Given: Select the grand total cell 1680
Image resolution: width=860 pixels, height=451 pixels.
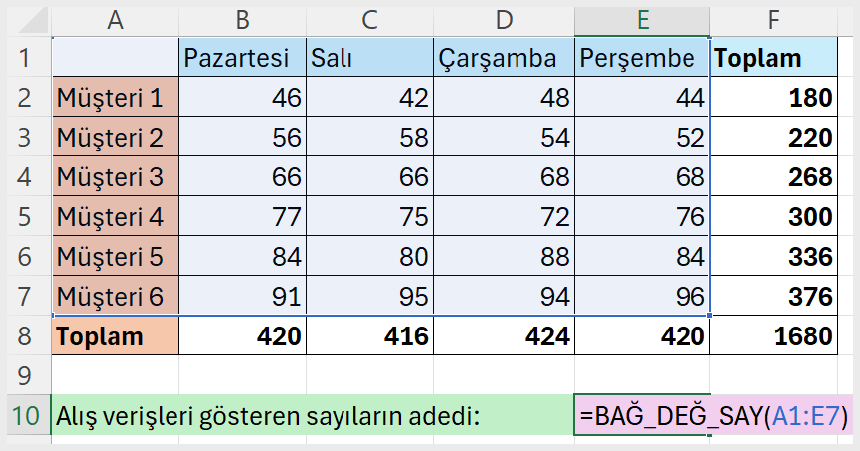Looking at the screenshot, I should pyautogui.click(x=773, y=335).
